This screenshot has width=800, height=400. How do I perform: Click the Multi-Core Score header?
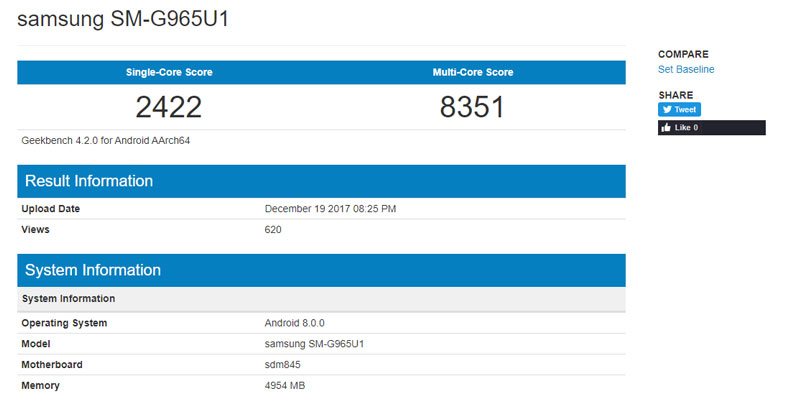473,72
